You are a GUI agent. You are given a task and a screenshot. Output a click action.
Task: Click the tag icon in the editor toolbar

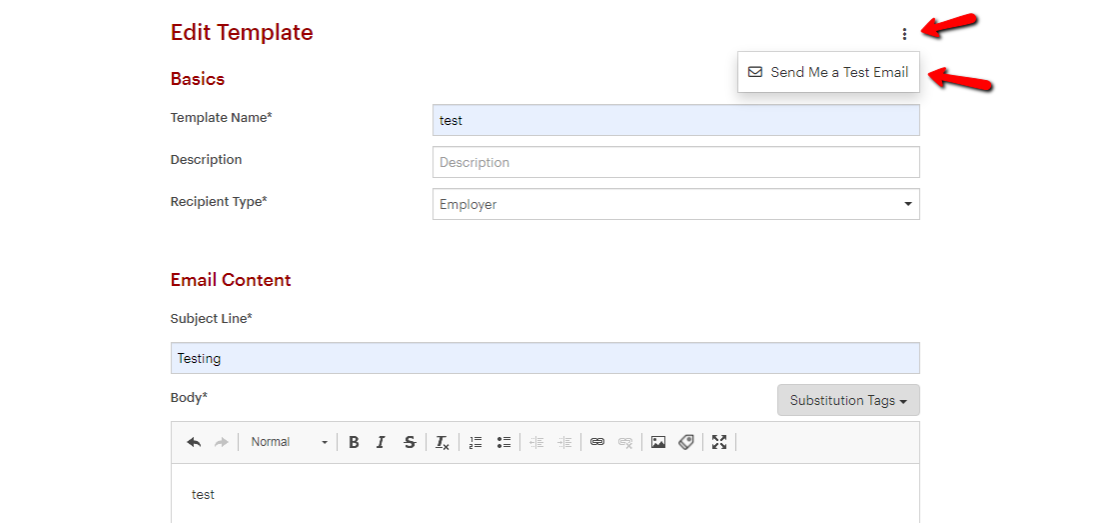click(x=686, y=442)
